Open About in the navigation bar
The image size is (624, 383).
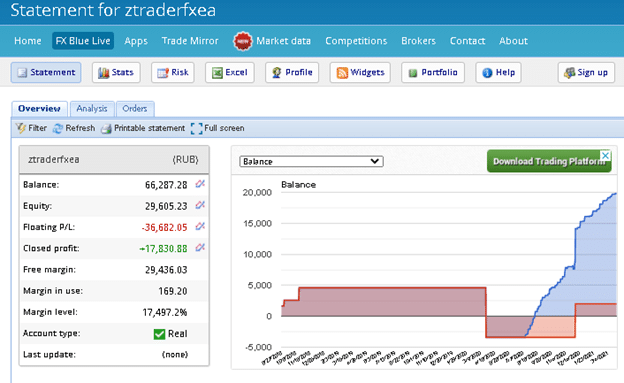point(513,41)
